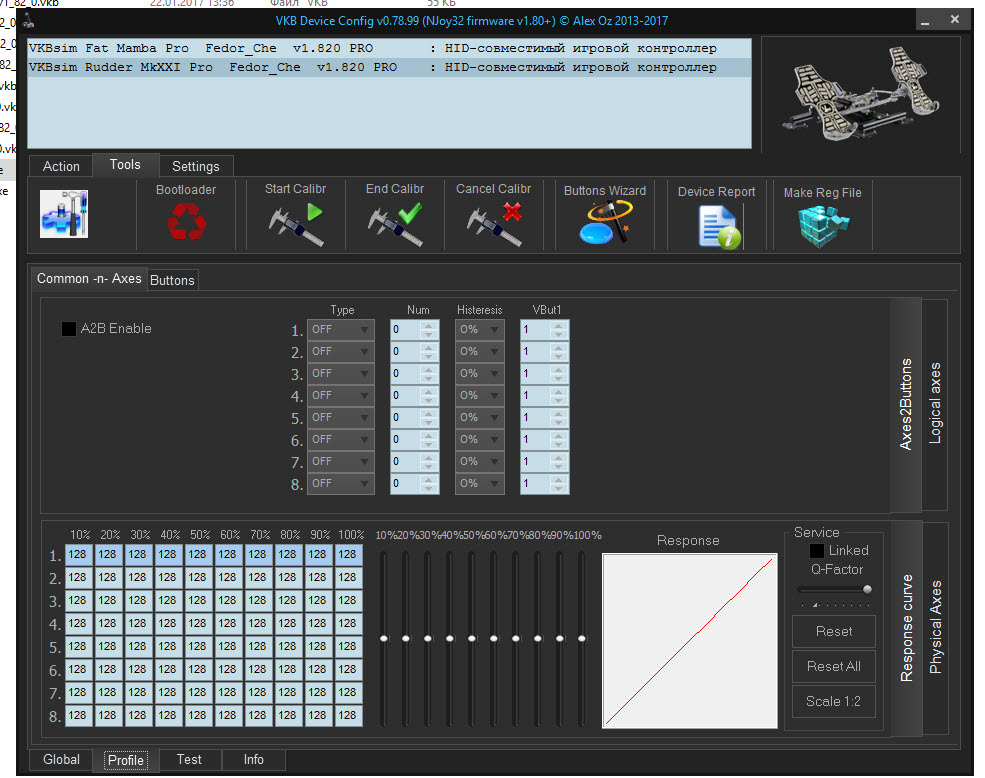Click the Cancel Calibr red X icon

[x=494, y=224]
